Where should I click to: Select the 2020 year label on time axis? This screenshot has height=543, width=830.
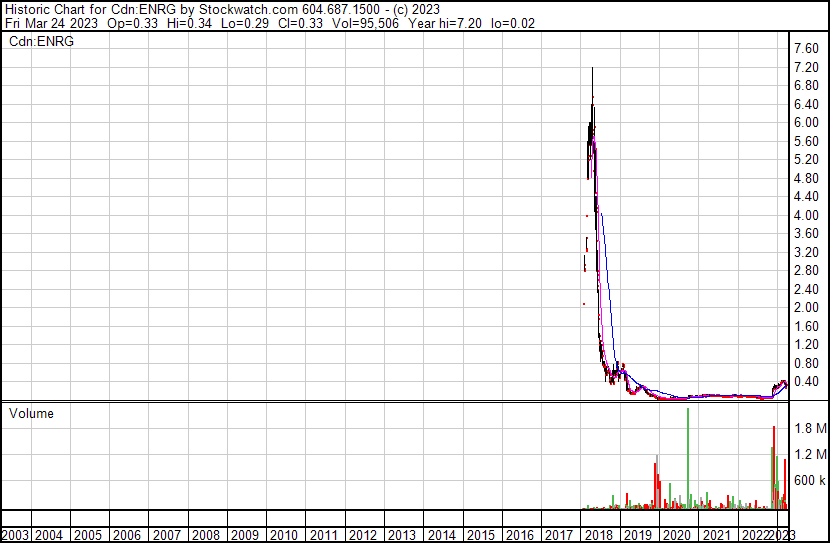(676, 535)
